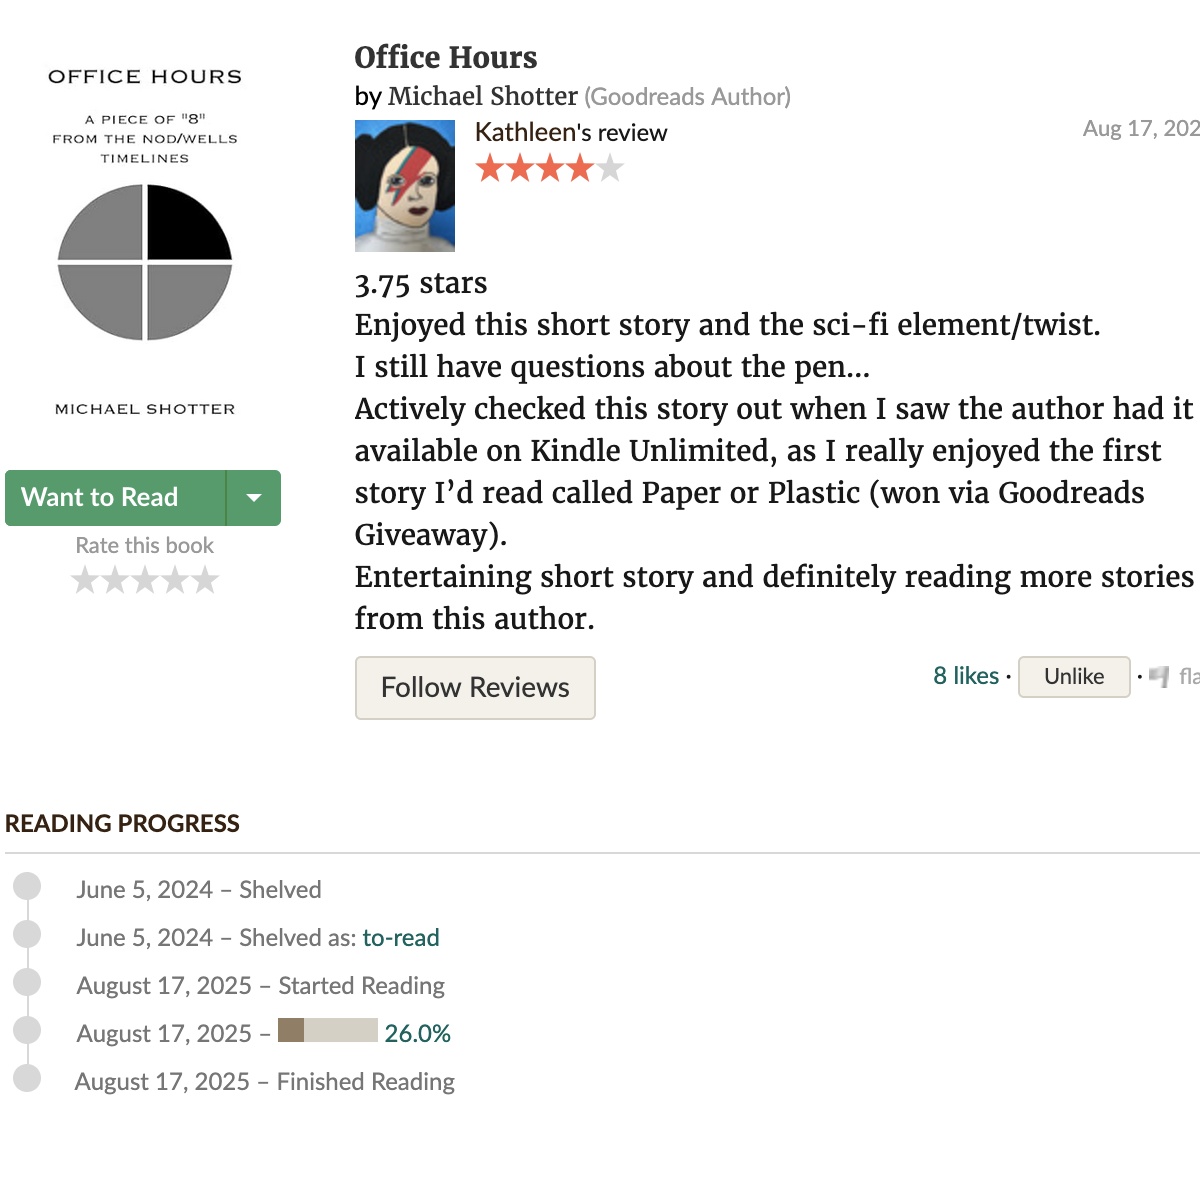Image resolution: width=1200 pixels, height=1200 pixels.
Task: Open the 8 likes link
Action: [x=964, y=676]
